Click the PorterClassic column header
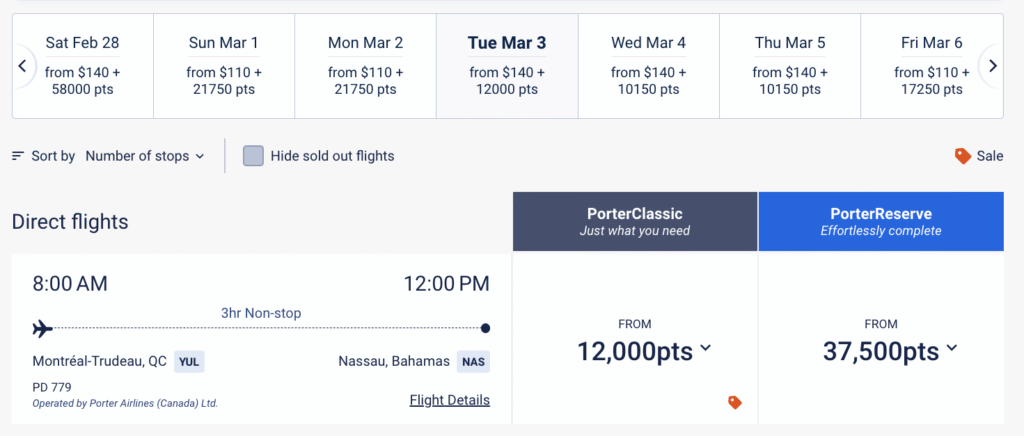This screenshot has width=1024, height=436. pos(635,221)
